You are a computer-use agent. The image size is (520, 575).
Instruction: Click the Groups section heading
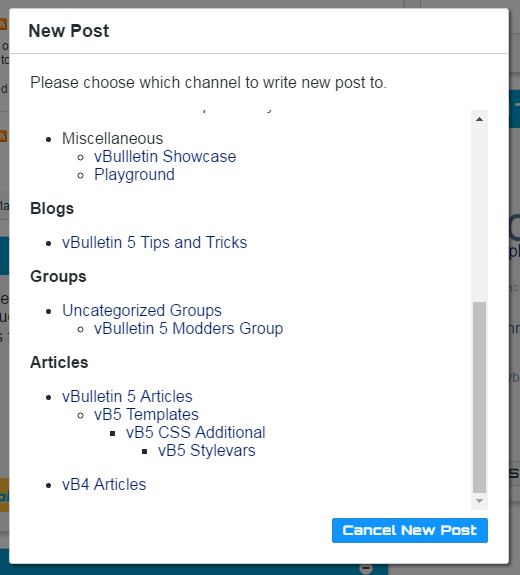point(58,276)
